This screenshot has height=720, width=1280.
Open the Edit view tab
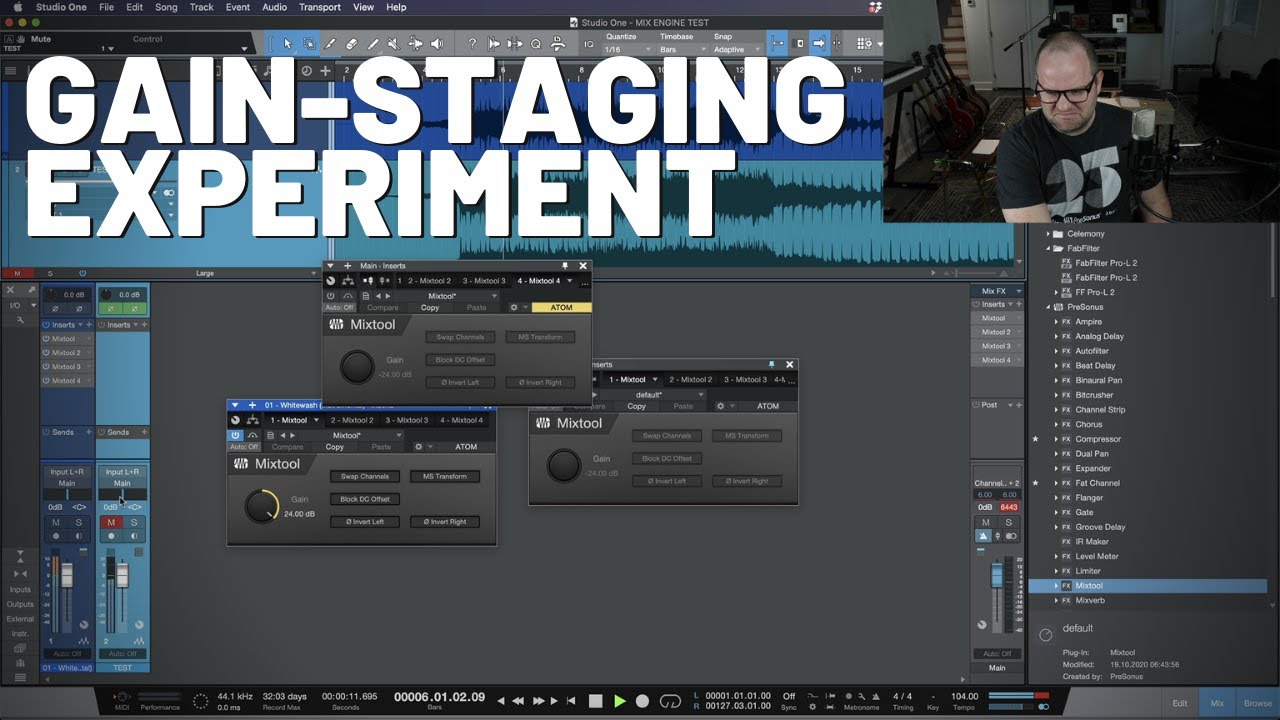(x=1180, y=703)
